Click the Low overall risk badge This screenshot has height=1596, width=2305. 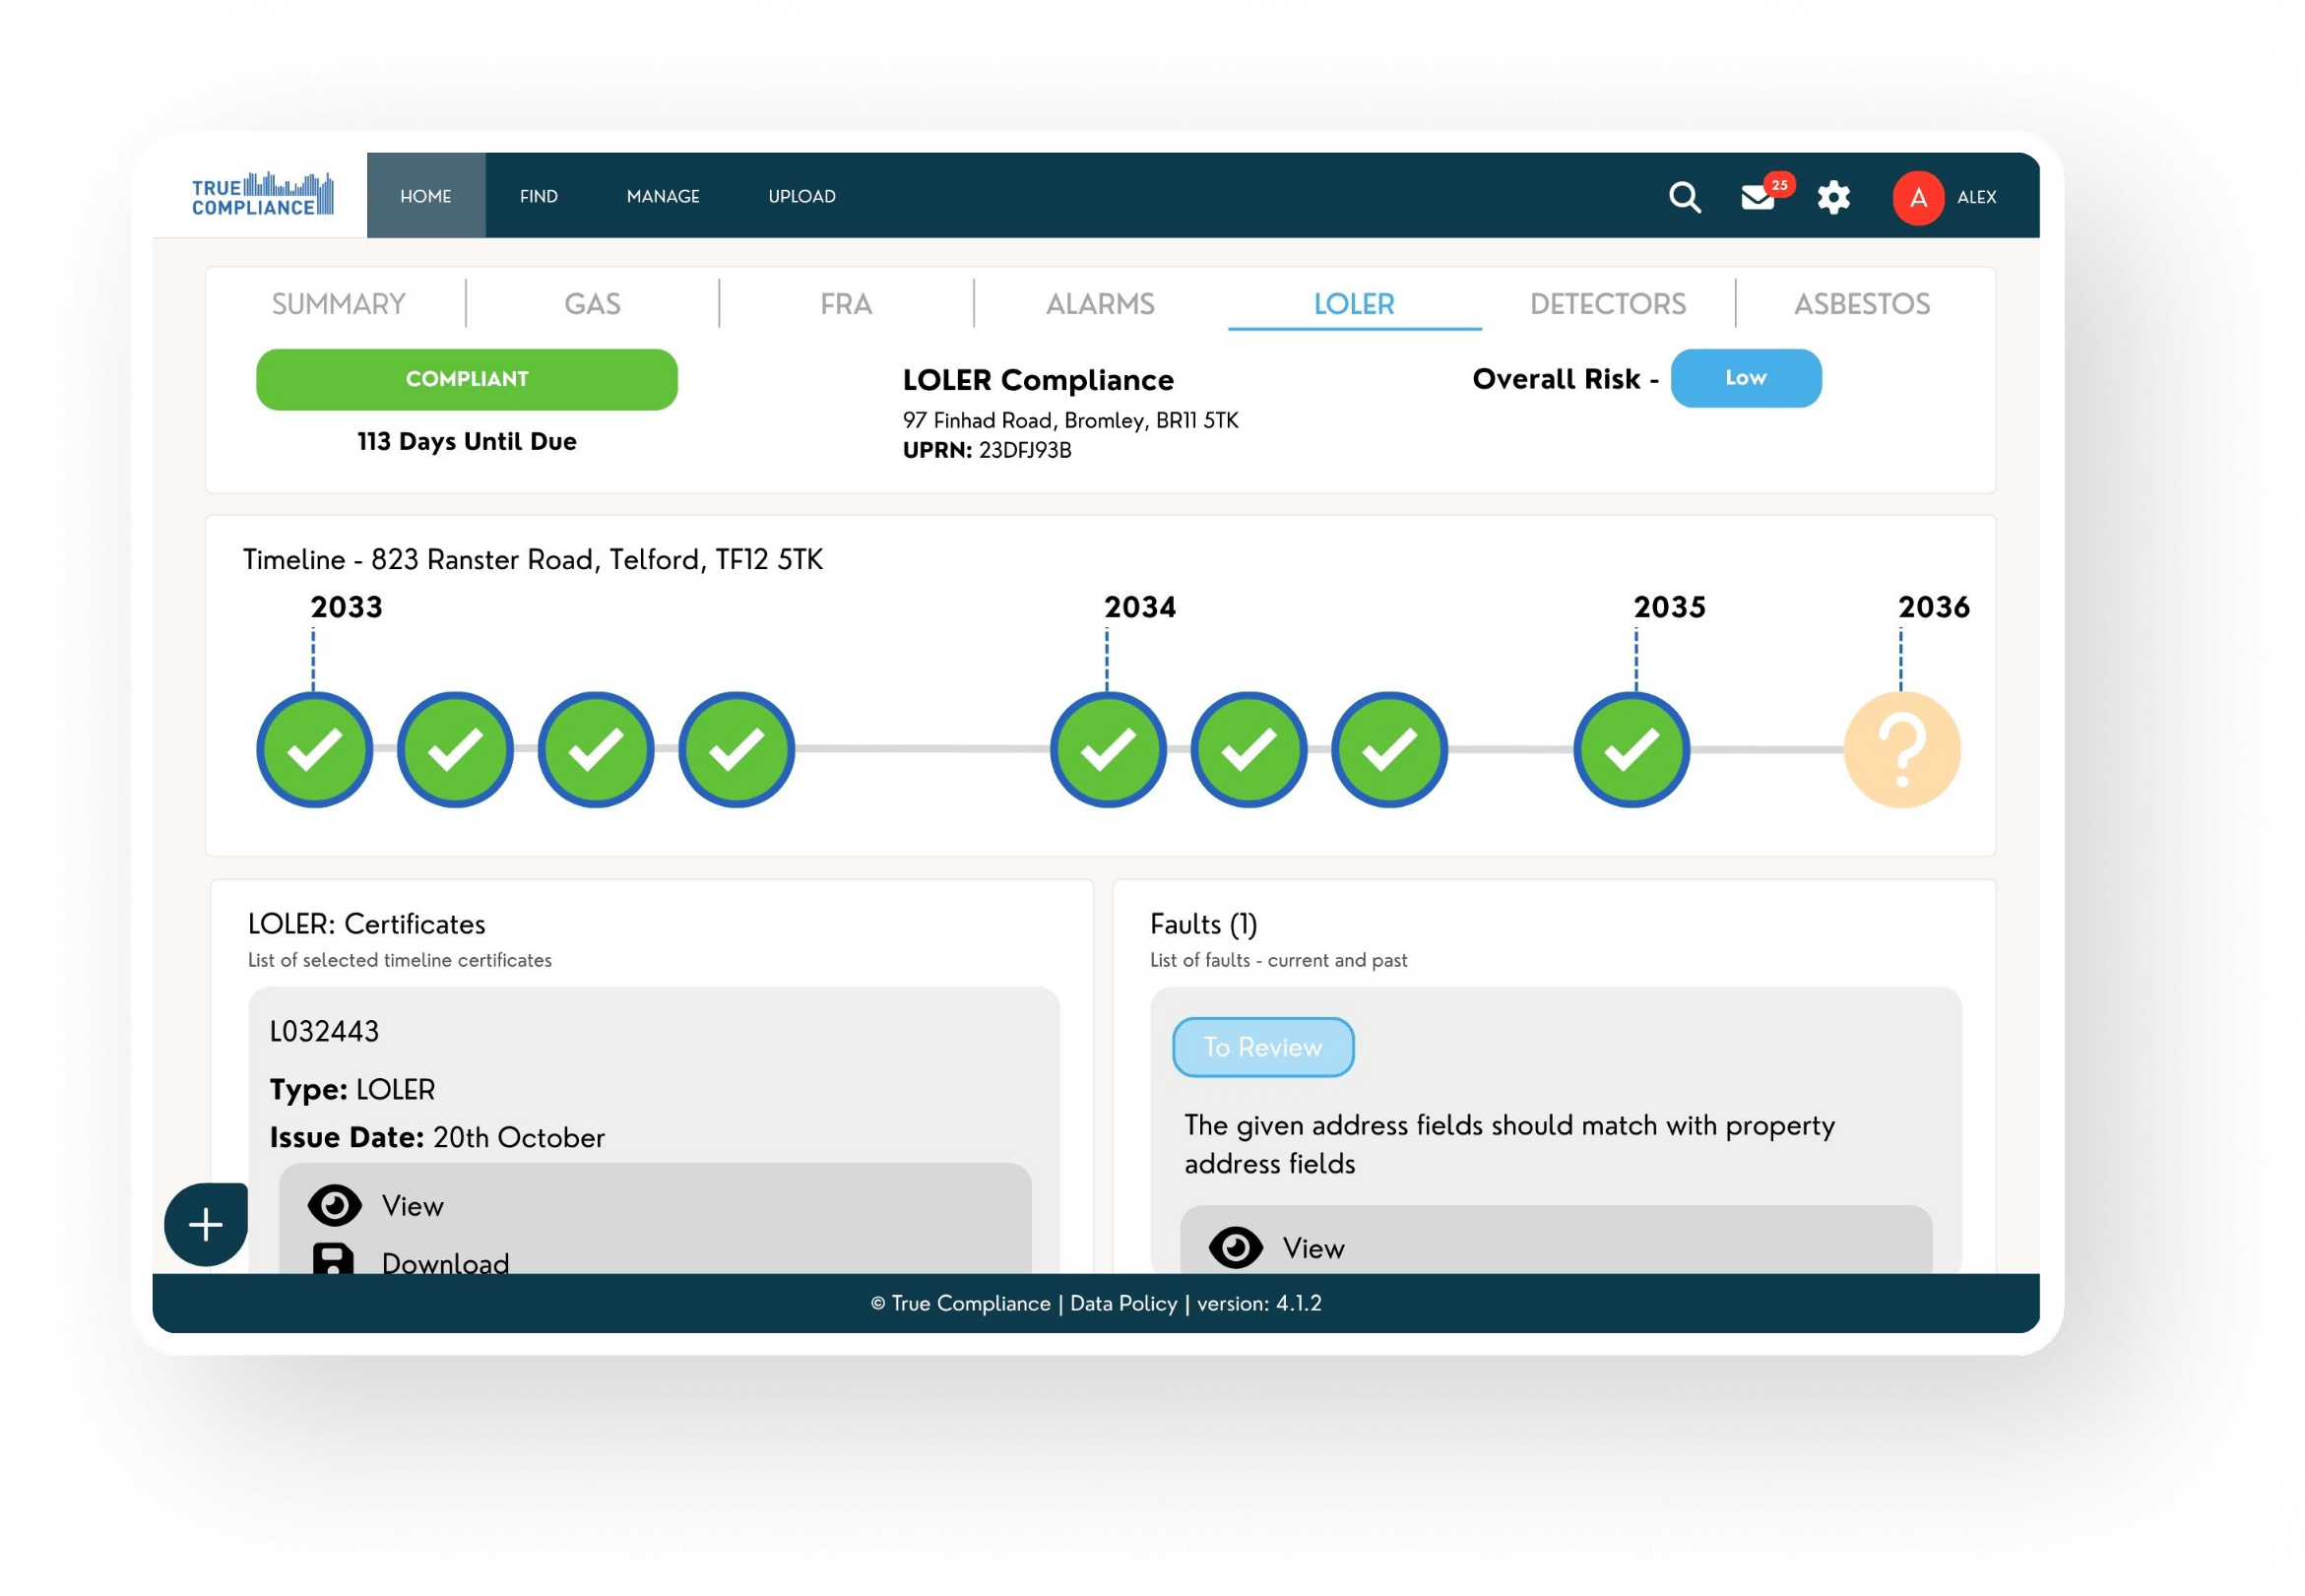[x=1745, y=378]
